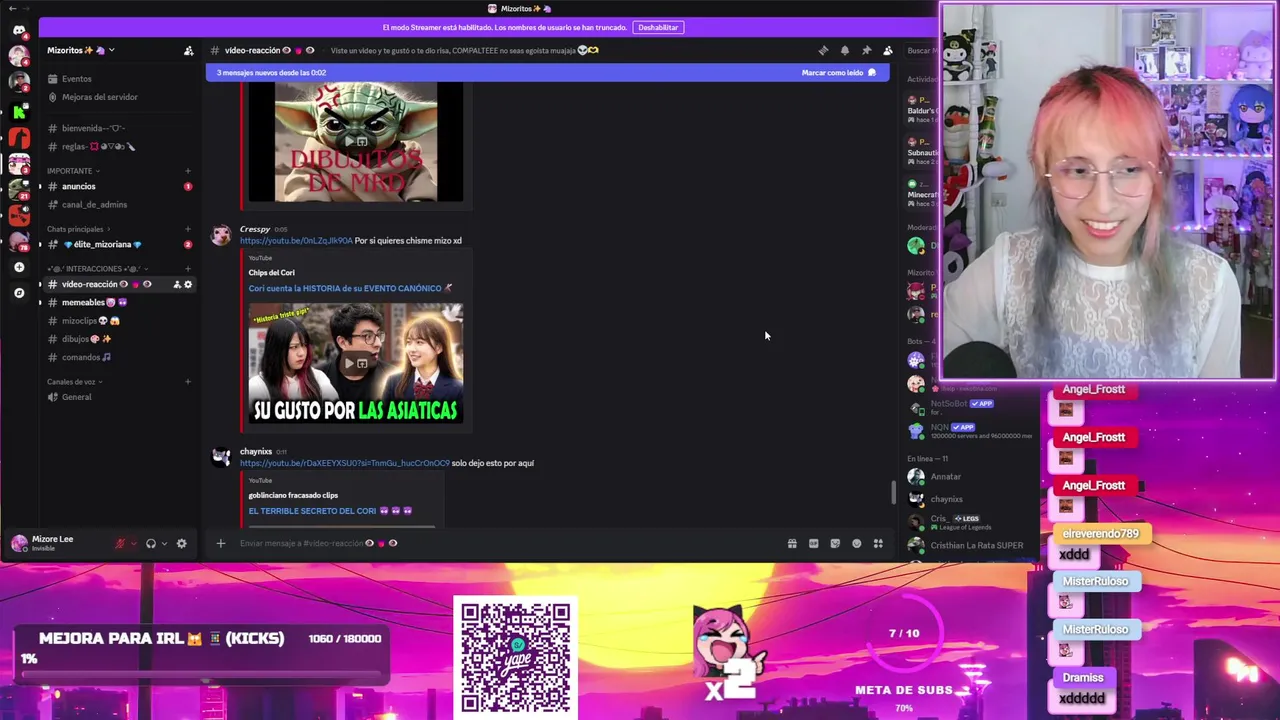Viewport: 1280px width, 720px height.
Task: Click the chat scrollbar thumb
Action: [x=894, y=493]
